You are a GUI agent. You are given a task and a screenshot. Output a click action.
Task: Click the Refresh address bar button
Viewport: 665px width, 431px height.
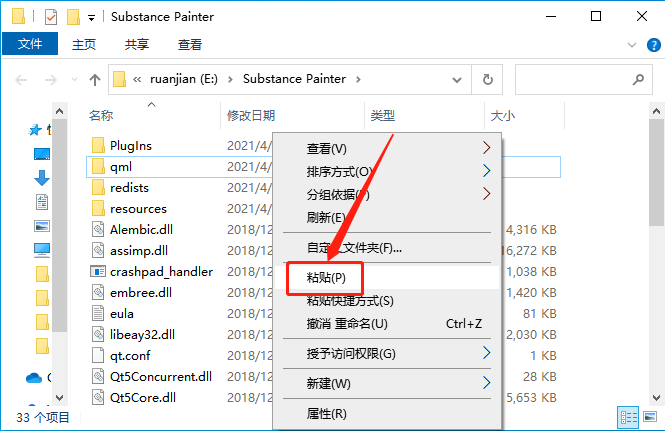click(488, 79)
